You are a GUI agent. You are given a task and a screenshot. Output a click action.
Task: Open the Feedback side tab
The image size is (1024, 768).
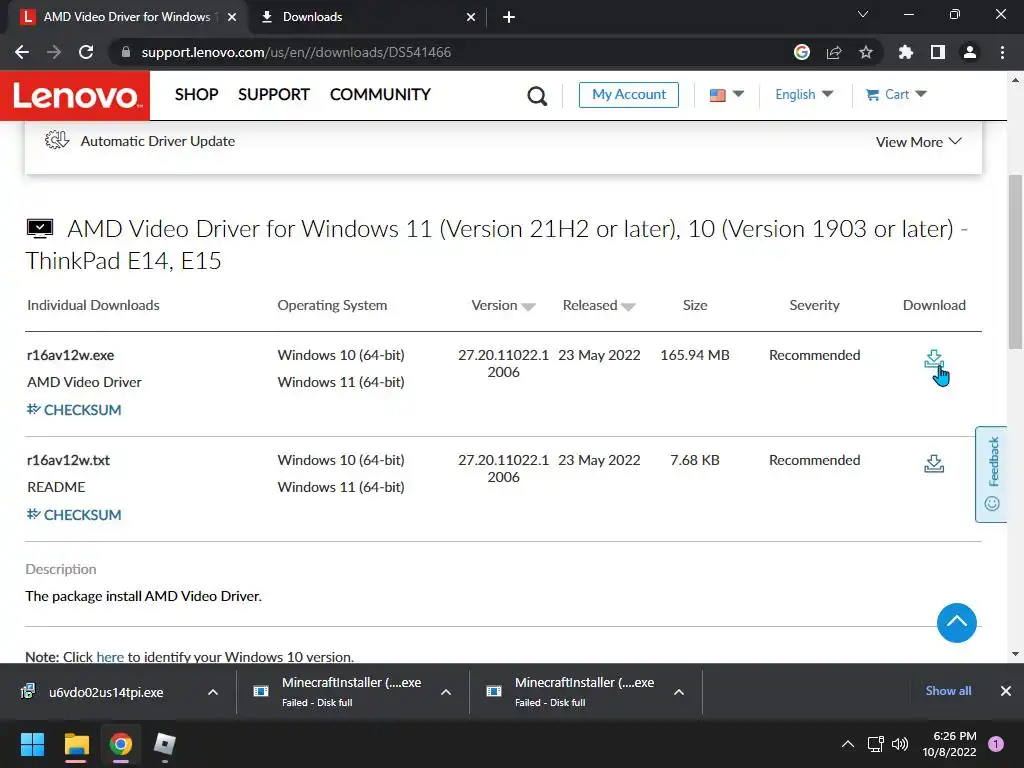click(991, 474)
